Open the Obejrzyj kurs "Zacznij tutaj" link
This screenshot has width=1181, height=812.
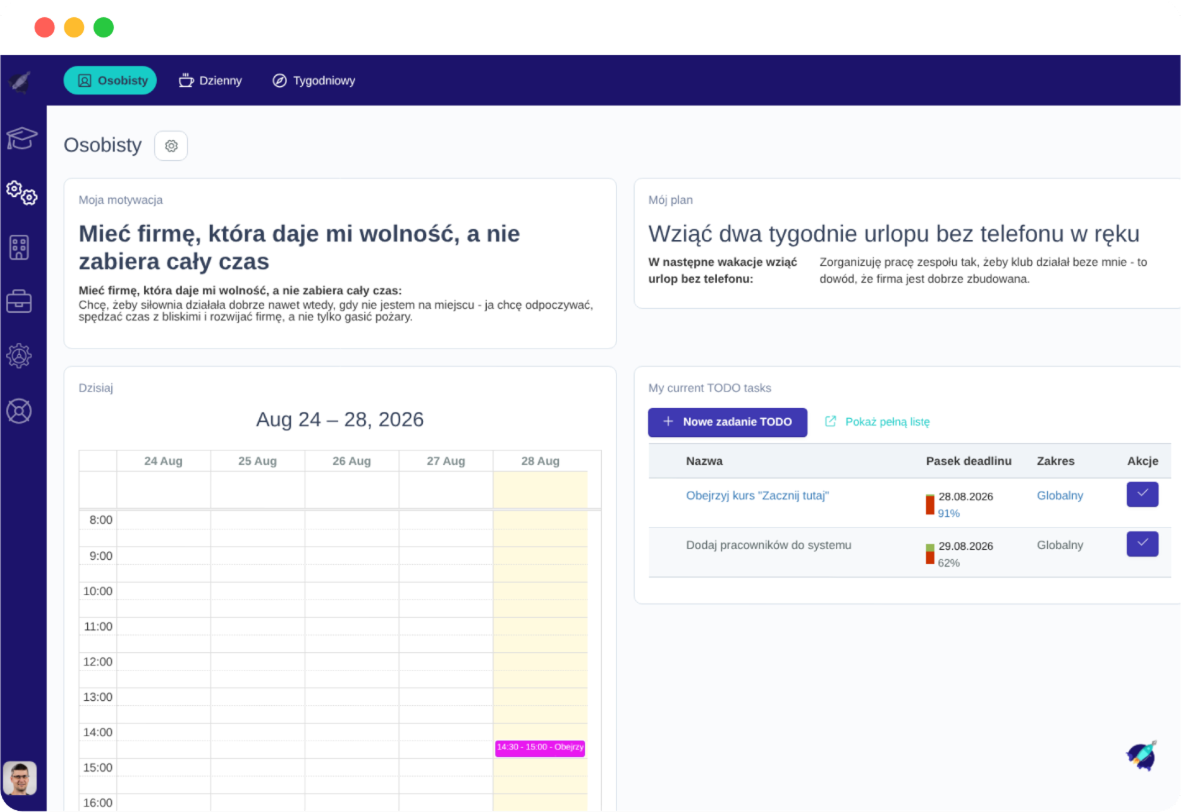[x=757, y=496]
